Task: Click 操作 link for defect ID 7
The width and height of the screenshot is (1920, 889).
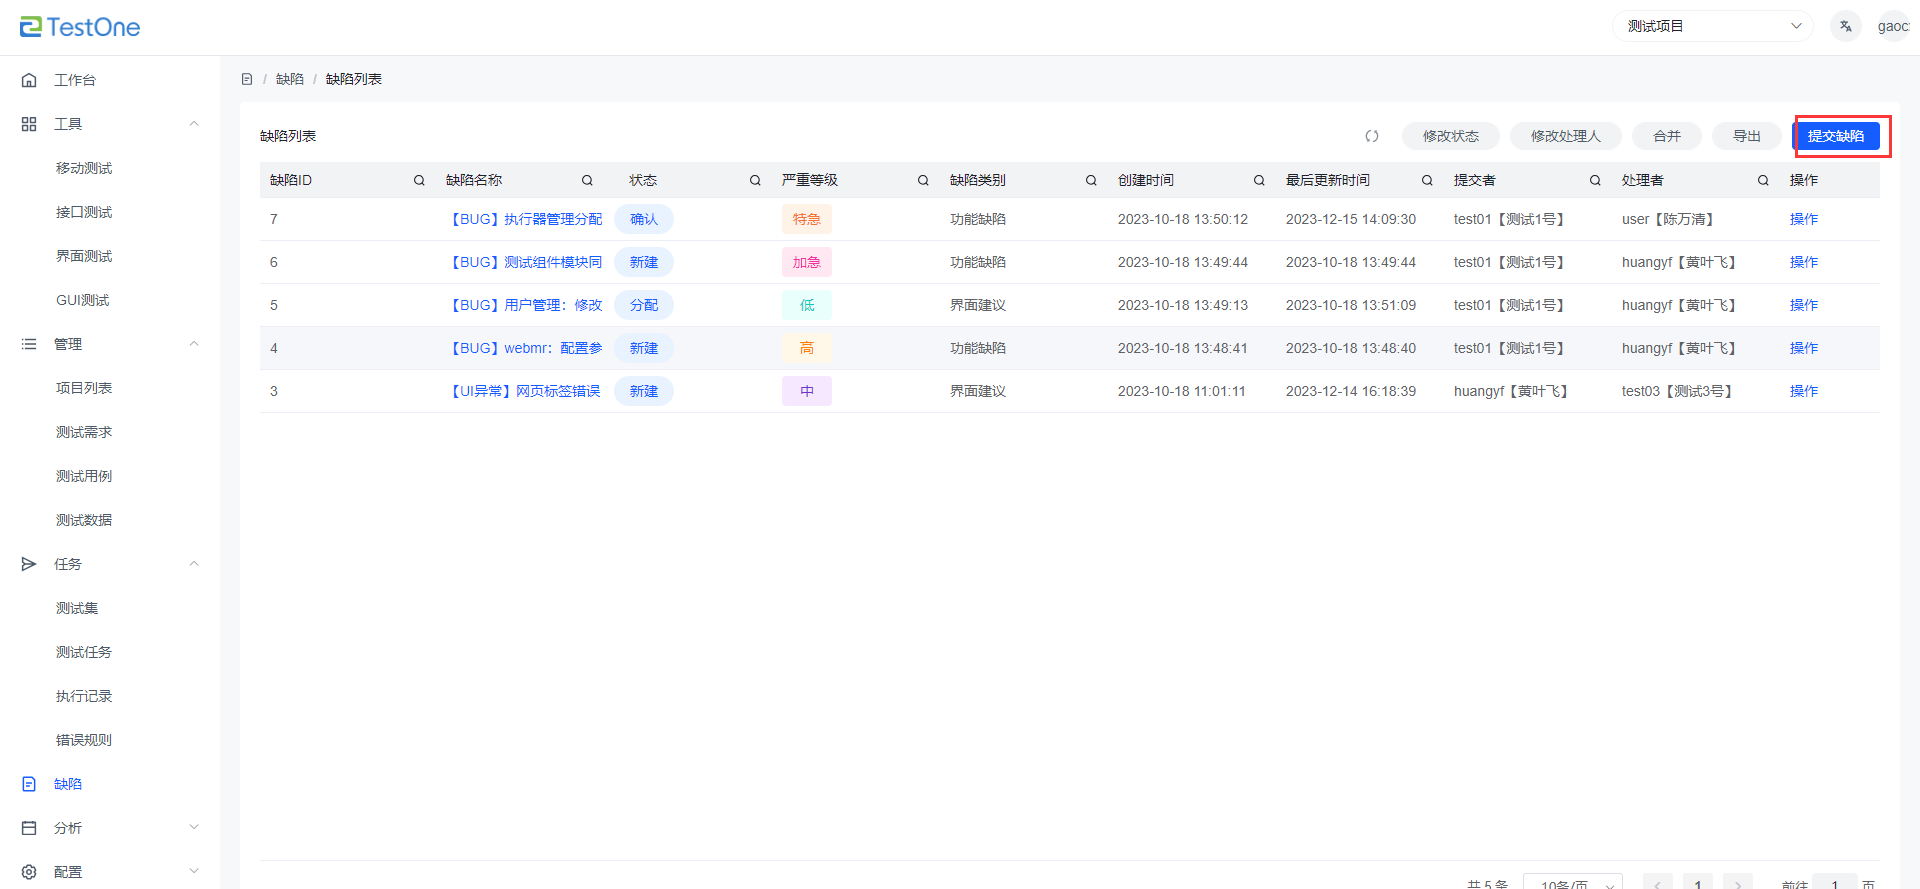Action: [1803, 219]
